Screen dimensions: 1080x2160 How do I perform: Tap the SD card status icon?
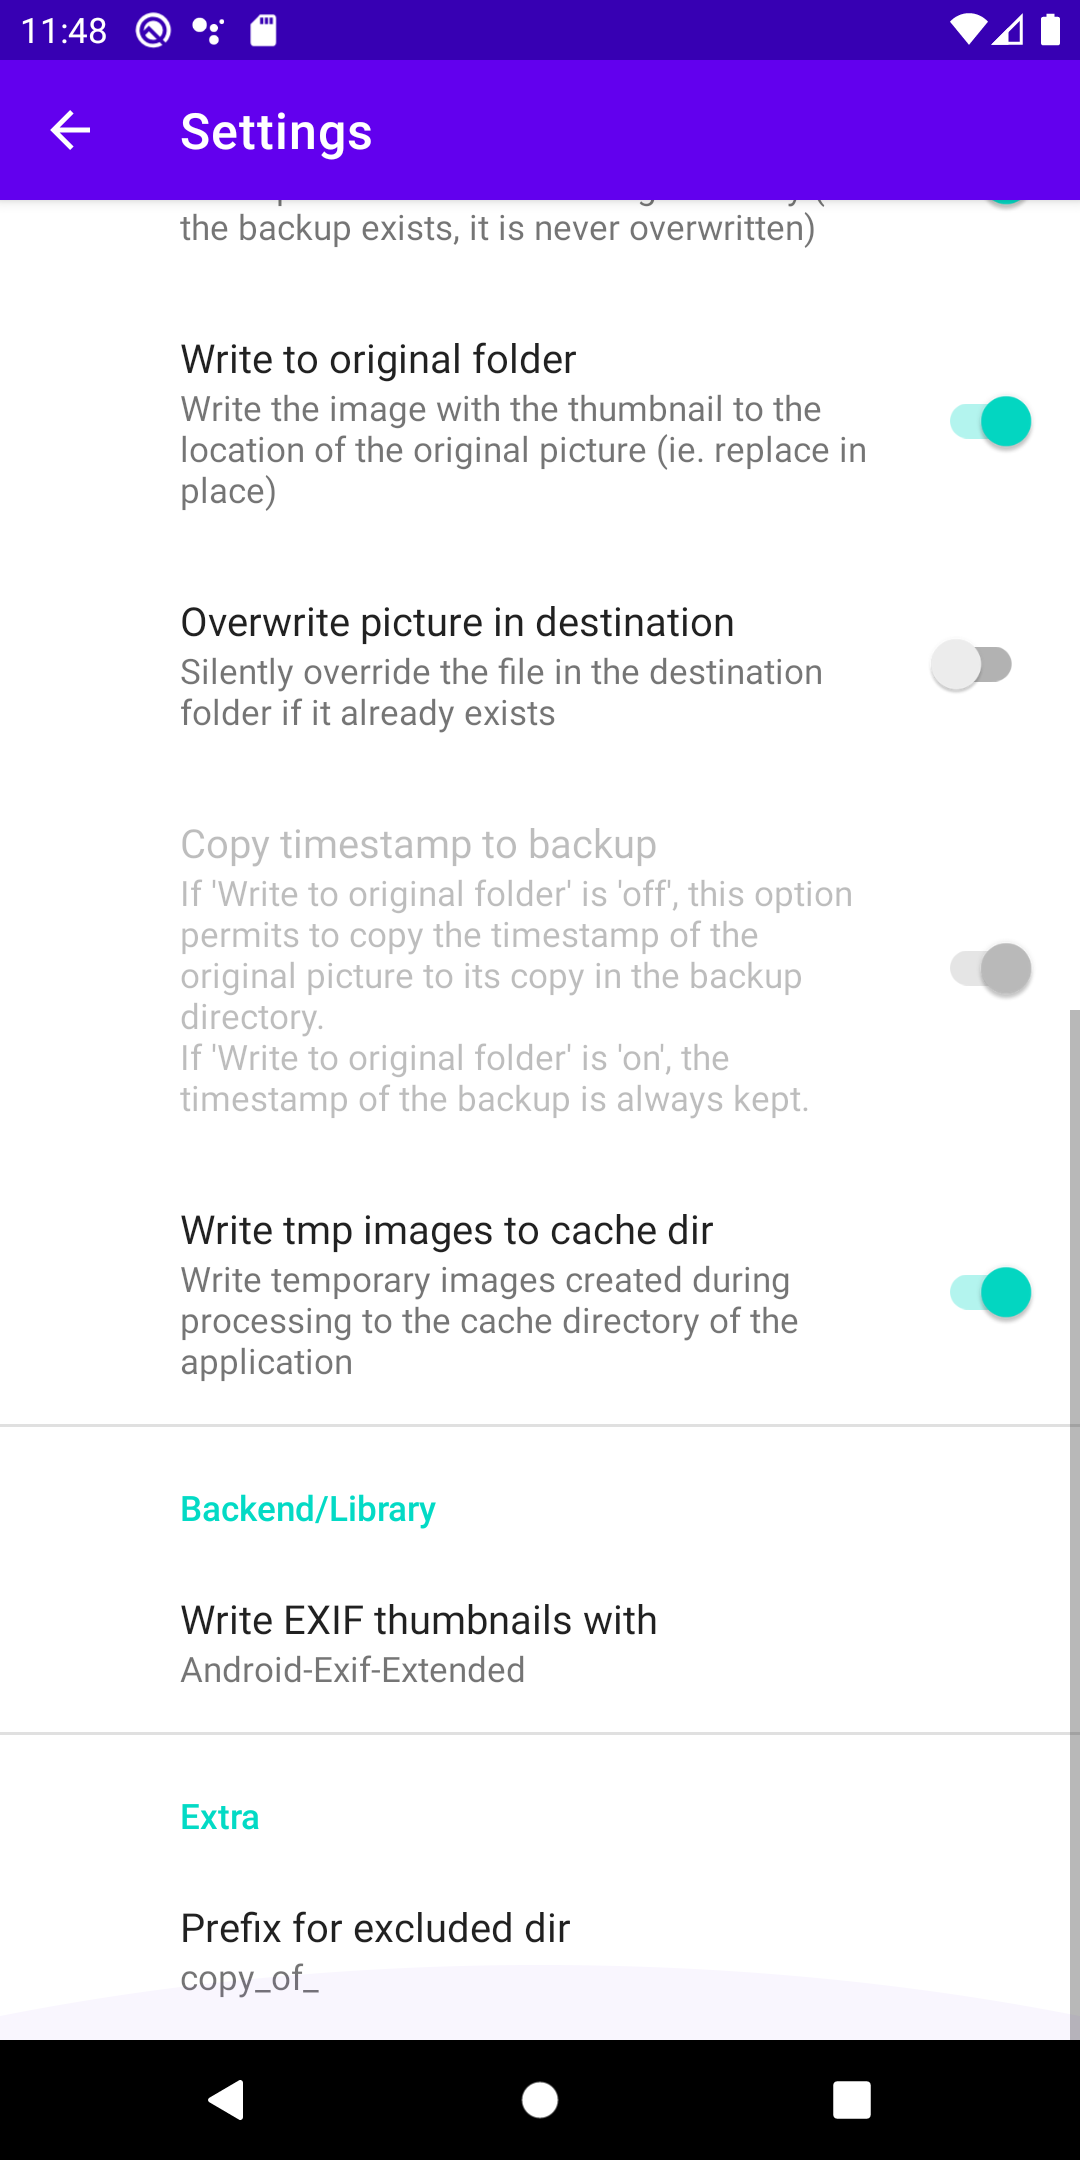tap(263, 31)
